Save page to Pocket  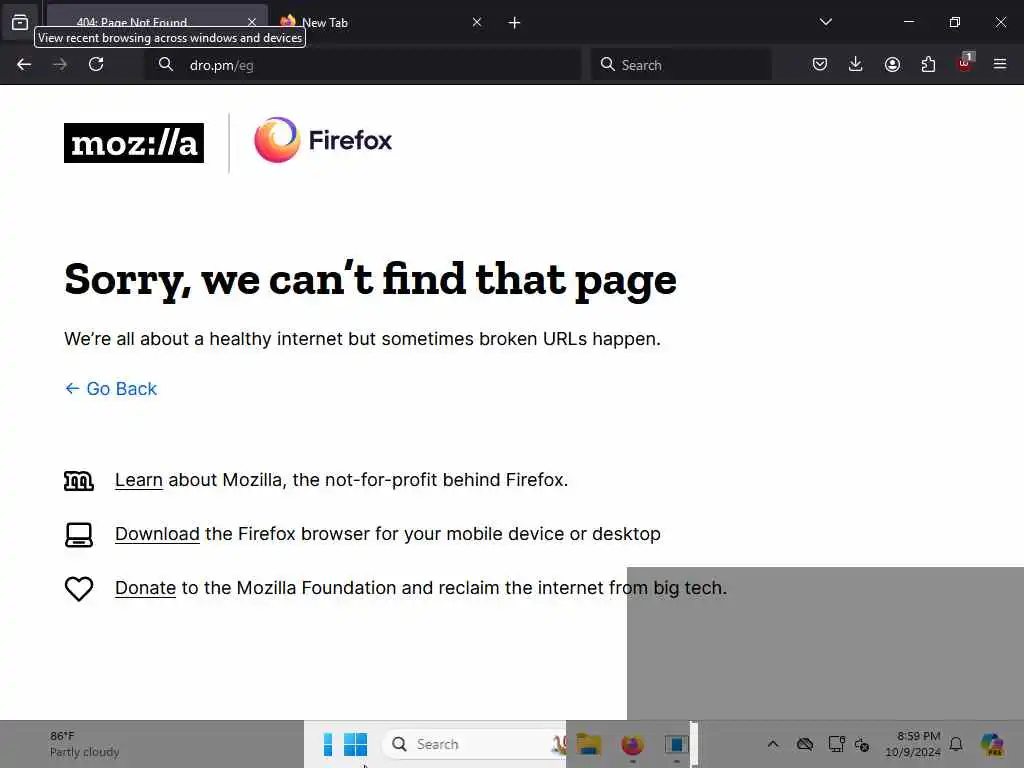[x=820, y=65]
